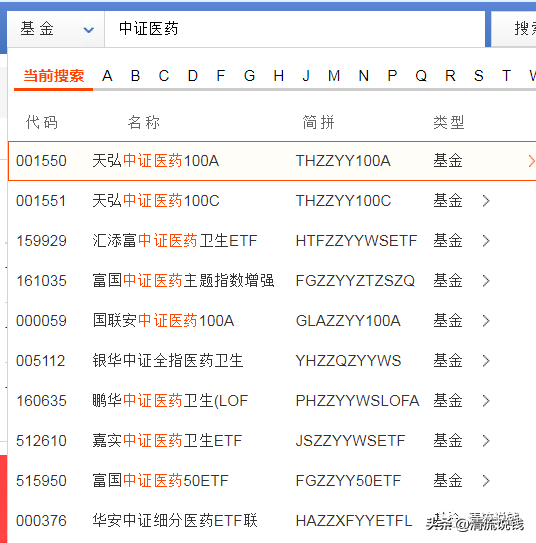Open fund 嘉实中证医药卫生ETF result
The image size is (536, 543).
click(x=167, y=441)
